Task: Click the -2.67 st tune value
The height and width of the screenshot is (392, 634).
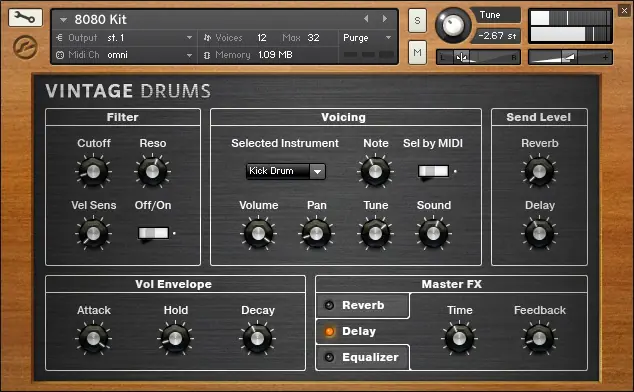Action: (497, 36)
